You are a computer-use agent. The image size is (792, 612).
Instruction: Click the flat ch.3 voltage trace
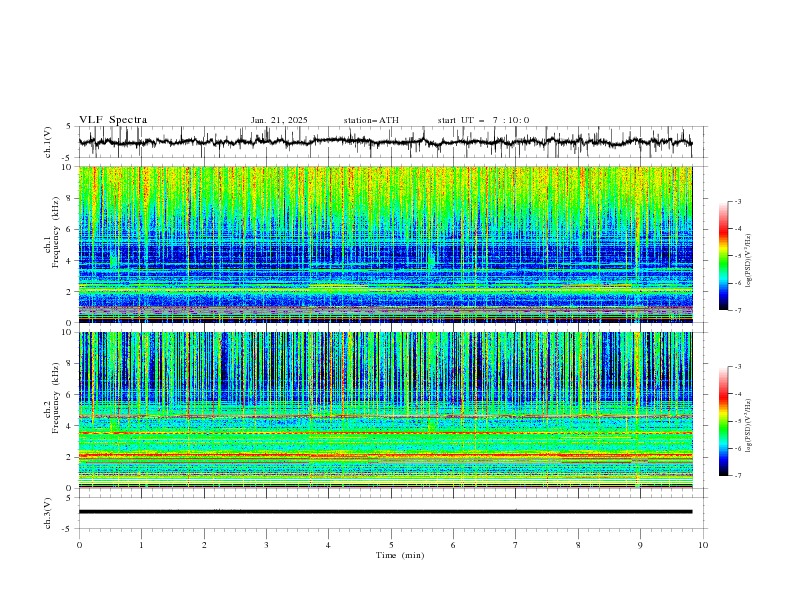(385, 512)
